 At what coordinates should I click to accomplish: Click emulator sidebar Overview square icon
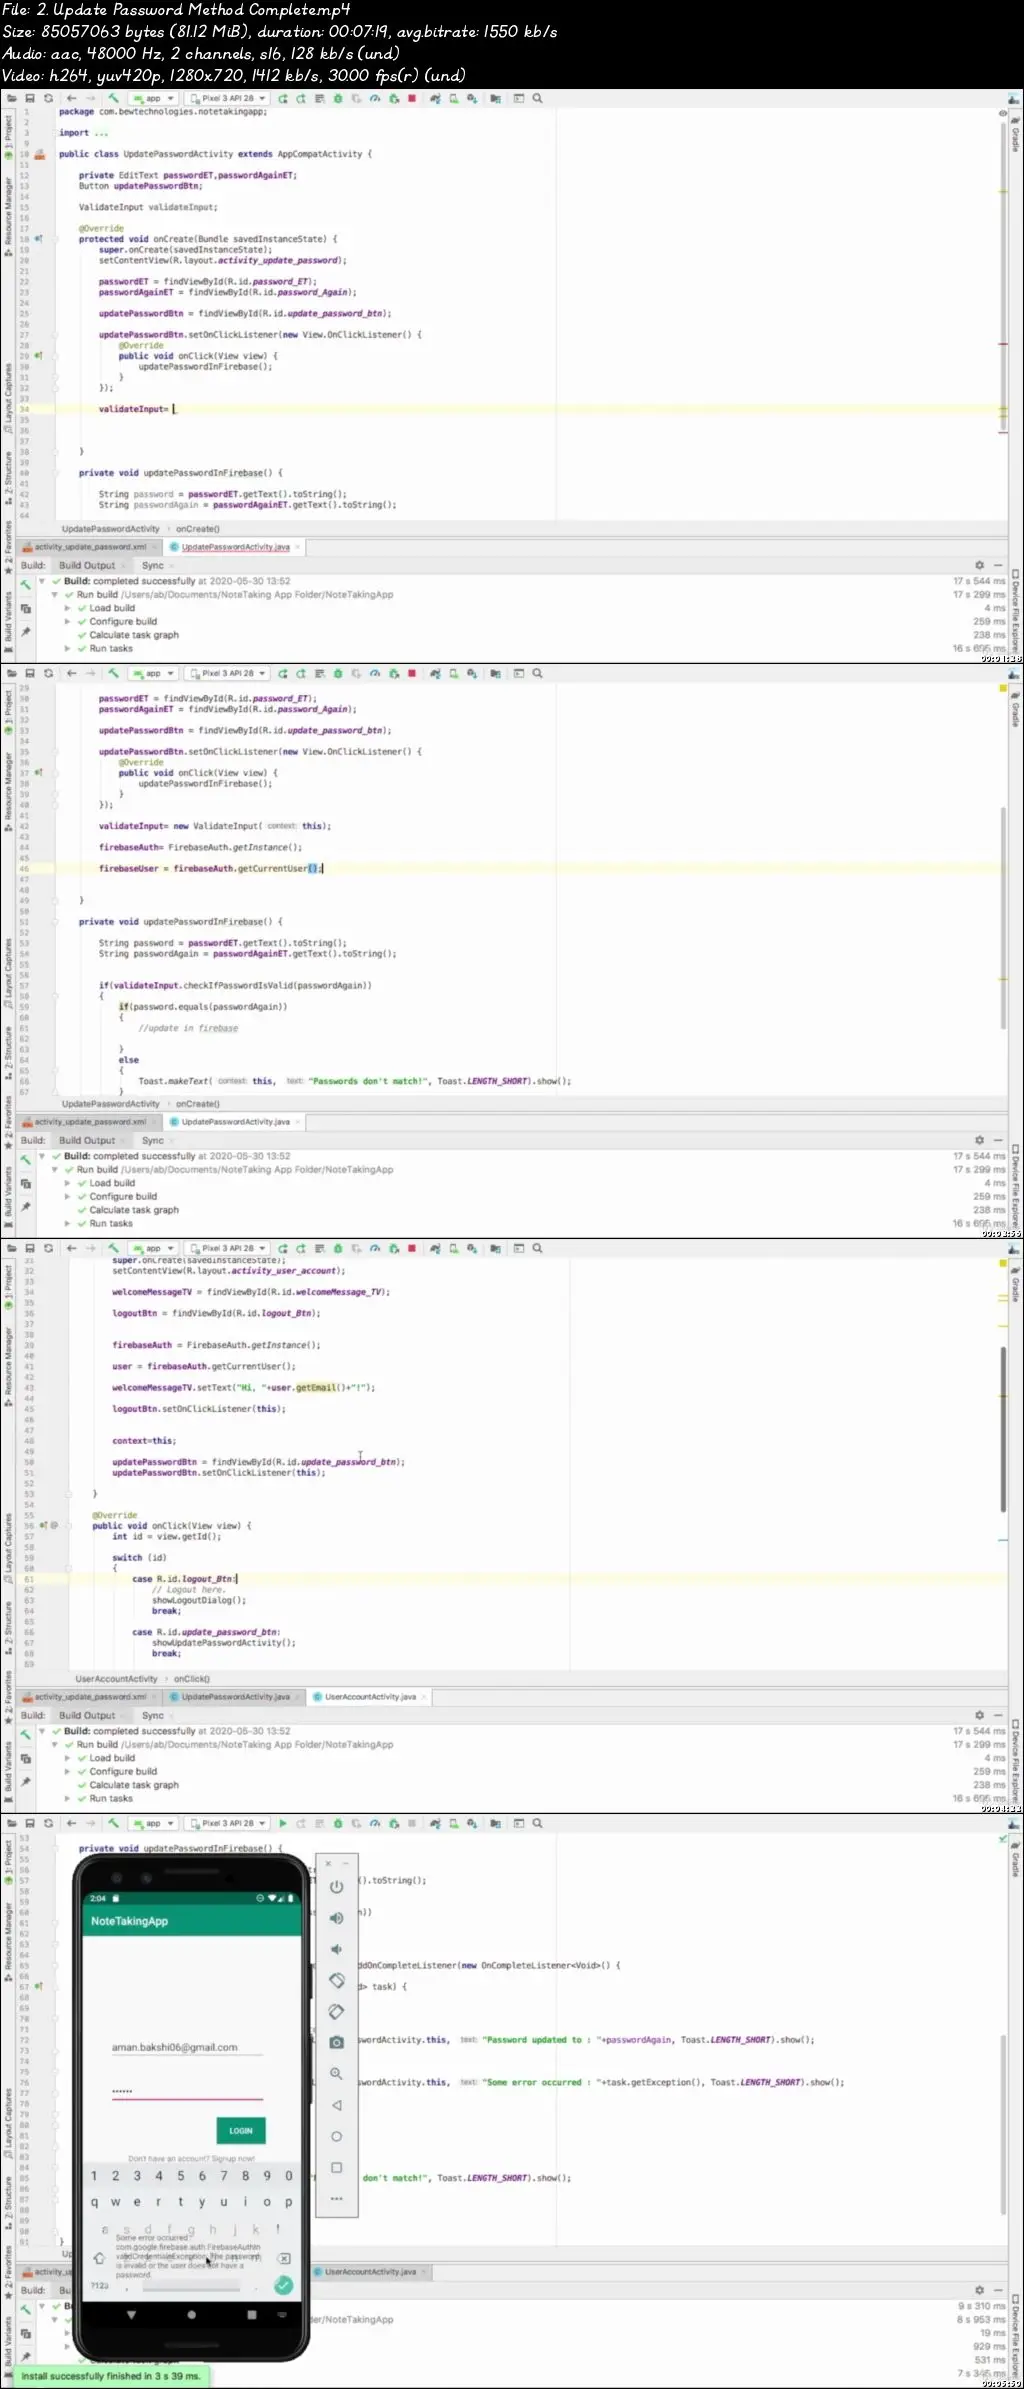coord(337,2167)
